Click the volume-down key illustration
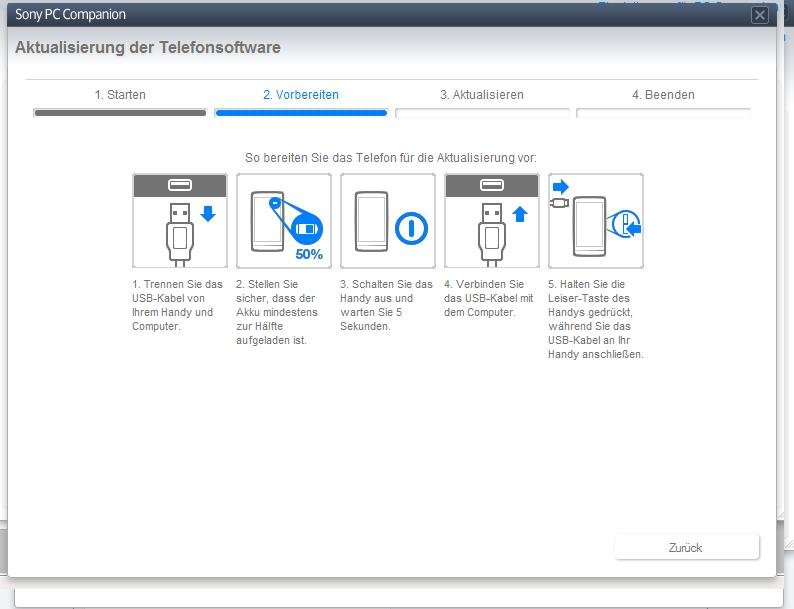794x609 pixels. coord(596,221)
